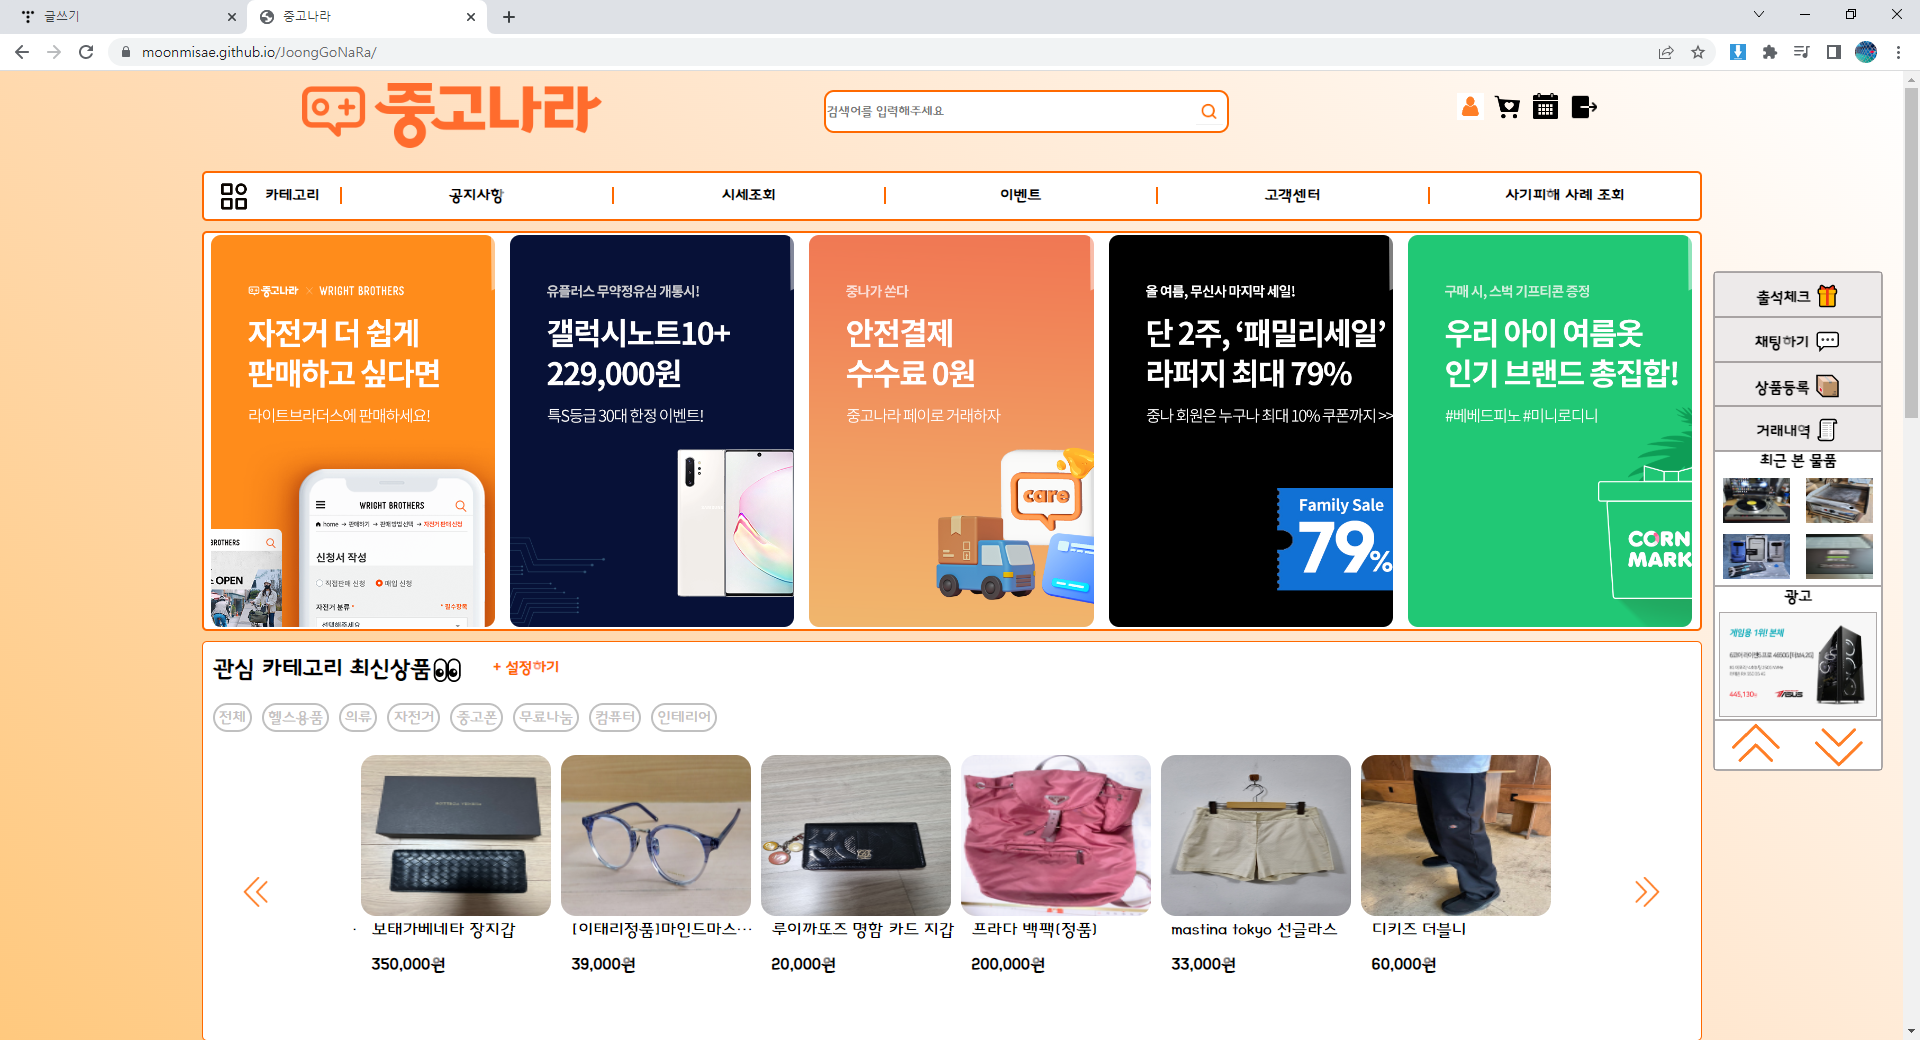The height and width of the screenshot is (1040, 1920).
Task: Open the 카테고리 grid icon
Action: 234,196
